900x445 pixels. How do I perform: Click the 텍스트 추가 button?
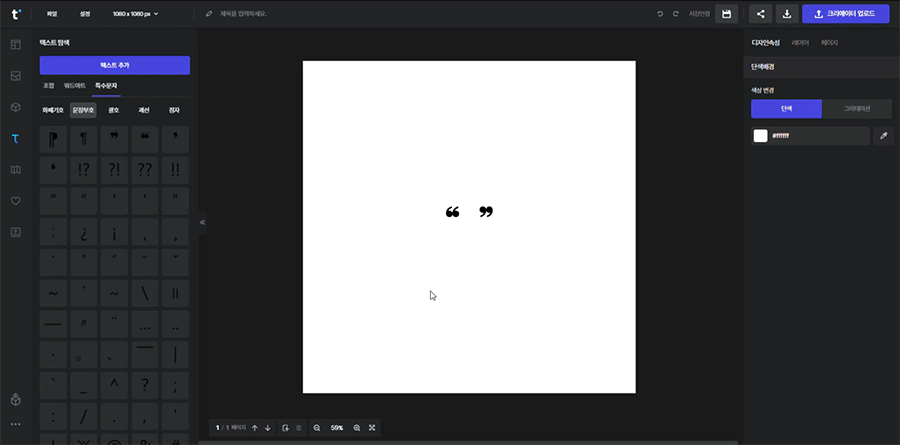pyautogui.click(x=115, y=65)
